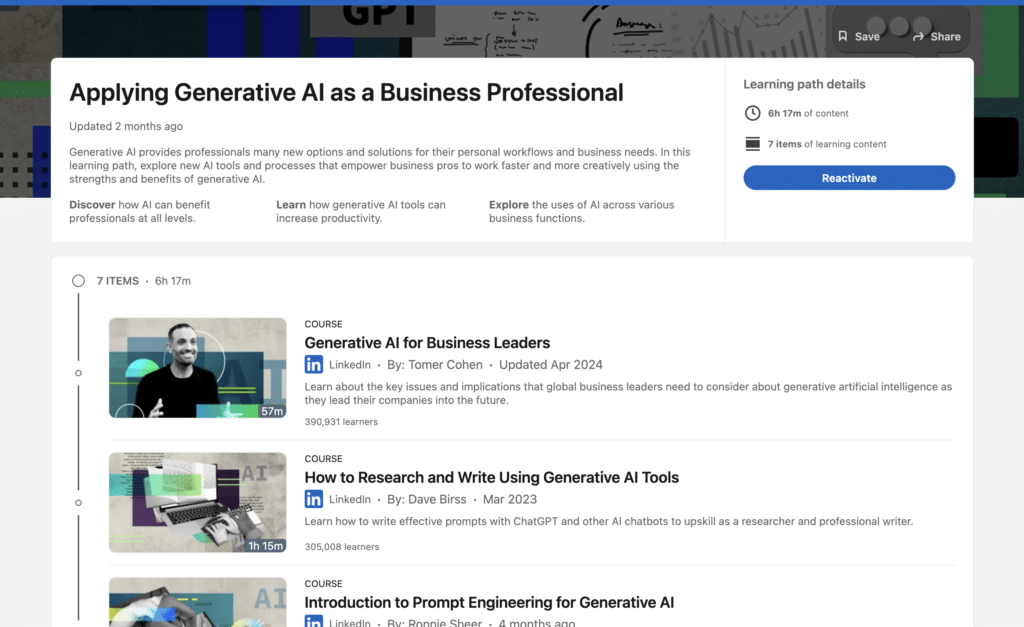1024x627 pixels.
Task: Click 7 items of learning content text
Action: pyautogui.click(x=827, y=144)
